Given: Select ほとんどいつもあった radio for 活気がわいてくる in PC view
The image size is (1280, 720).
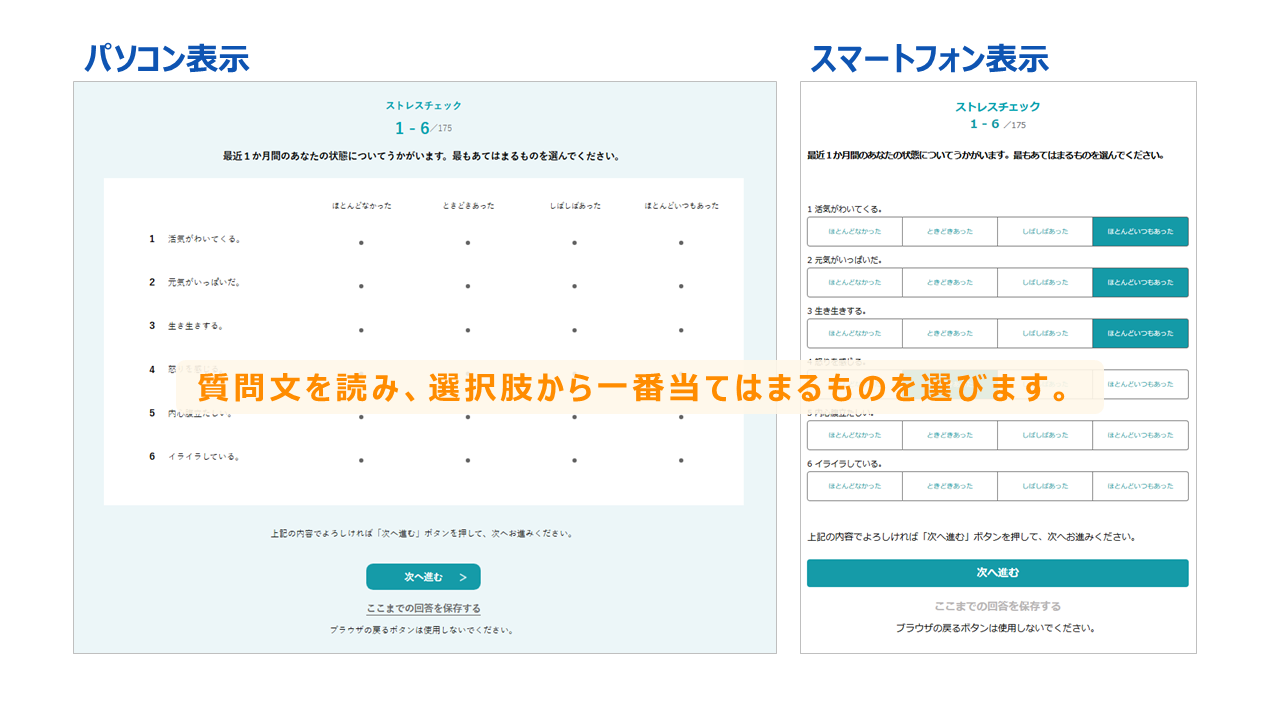Looking at the screenshot, I should pyautogui.click(x=681, y=243).
